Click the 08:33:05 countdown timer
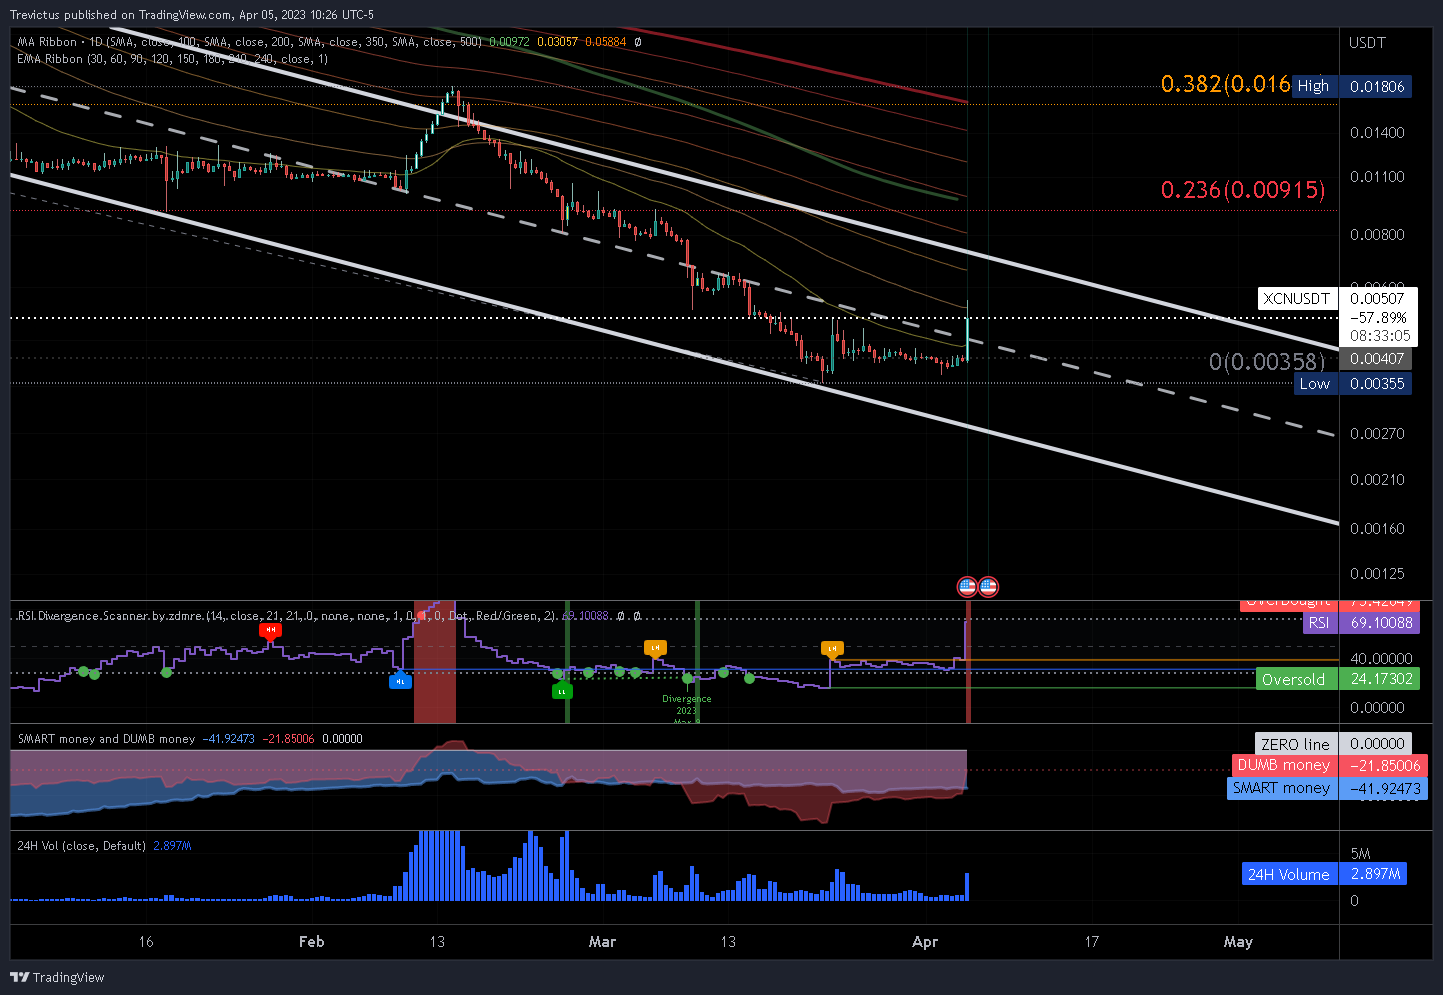Screen dimensions: 1443x995 click(x=1379, y=336)
